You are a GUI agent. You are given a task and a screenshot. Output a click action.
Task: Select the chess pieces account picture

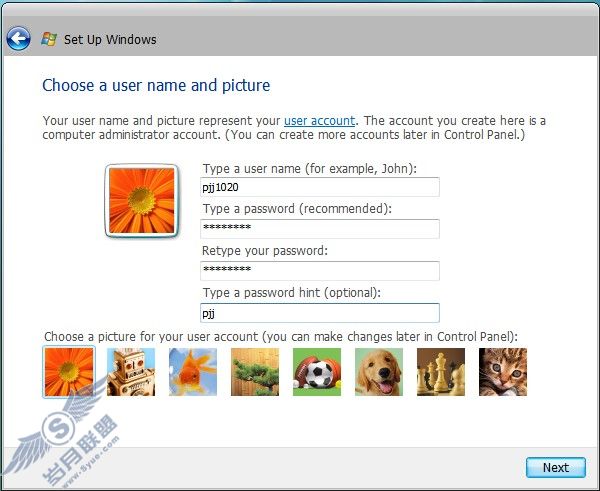441,372
